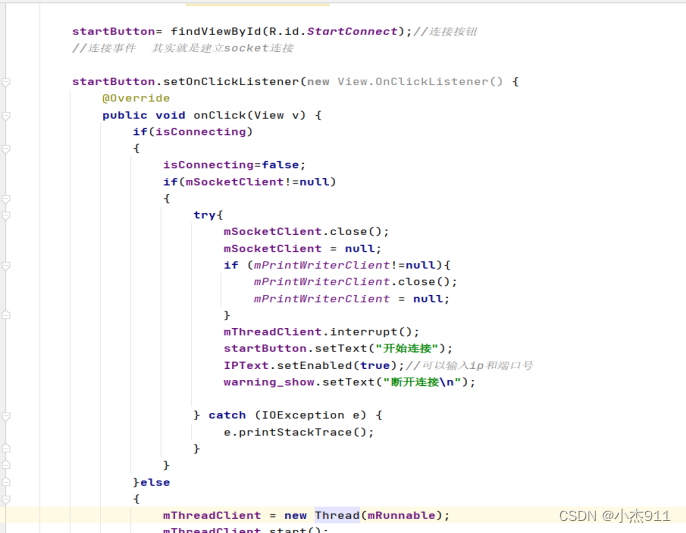Click the "断开连接\n" string literal
Image resolution: width=686 pixels, height=533 pixels.
click(x=422, y=382)
